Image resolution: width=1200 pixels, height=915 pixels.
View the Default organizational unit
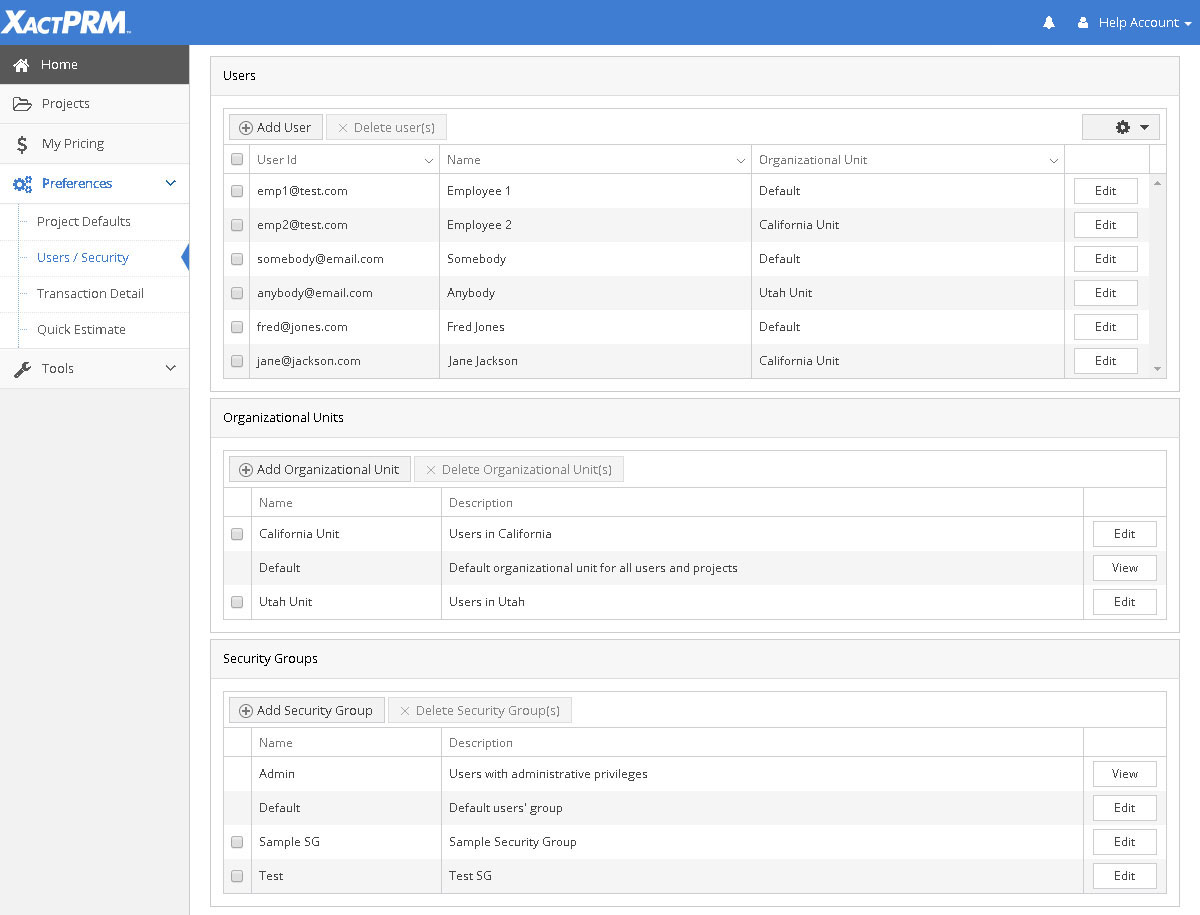1124,568
